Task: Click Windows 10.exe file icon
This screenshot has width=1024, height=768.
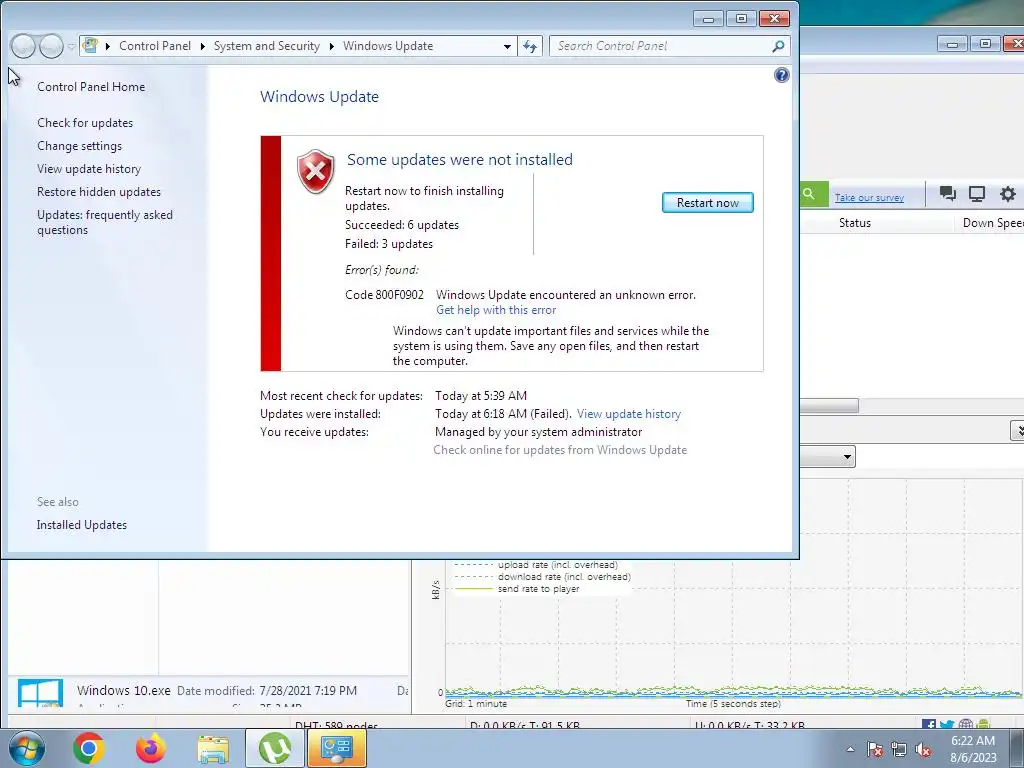Action: [40, 693]
